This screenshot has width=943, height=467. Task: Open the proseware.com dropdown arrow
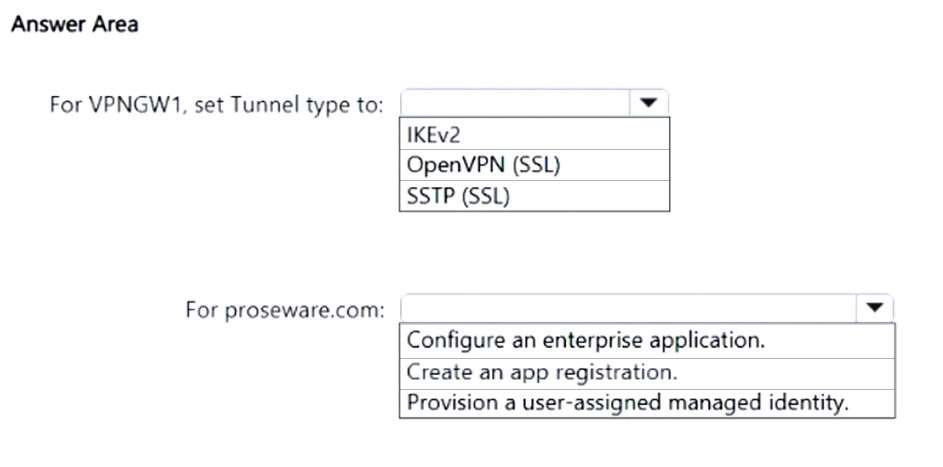click(x=875, y=308)
